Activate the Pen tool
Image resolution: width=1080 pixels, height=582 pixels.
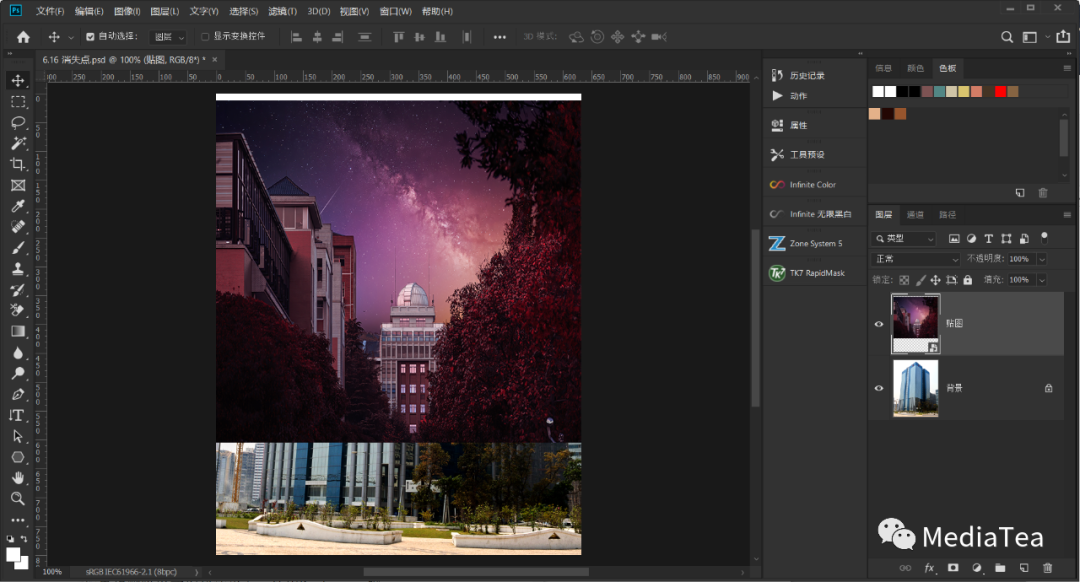click(18, 394)
